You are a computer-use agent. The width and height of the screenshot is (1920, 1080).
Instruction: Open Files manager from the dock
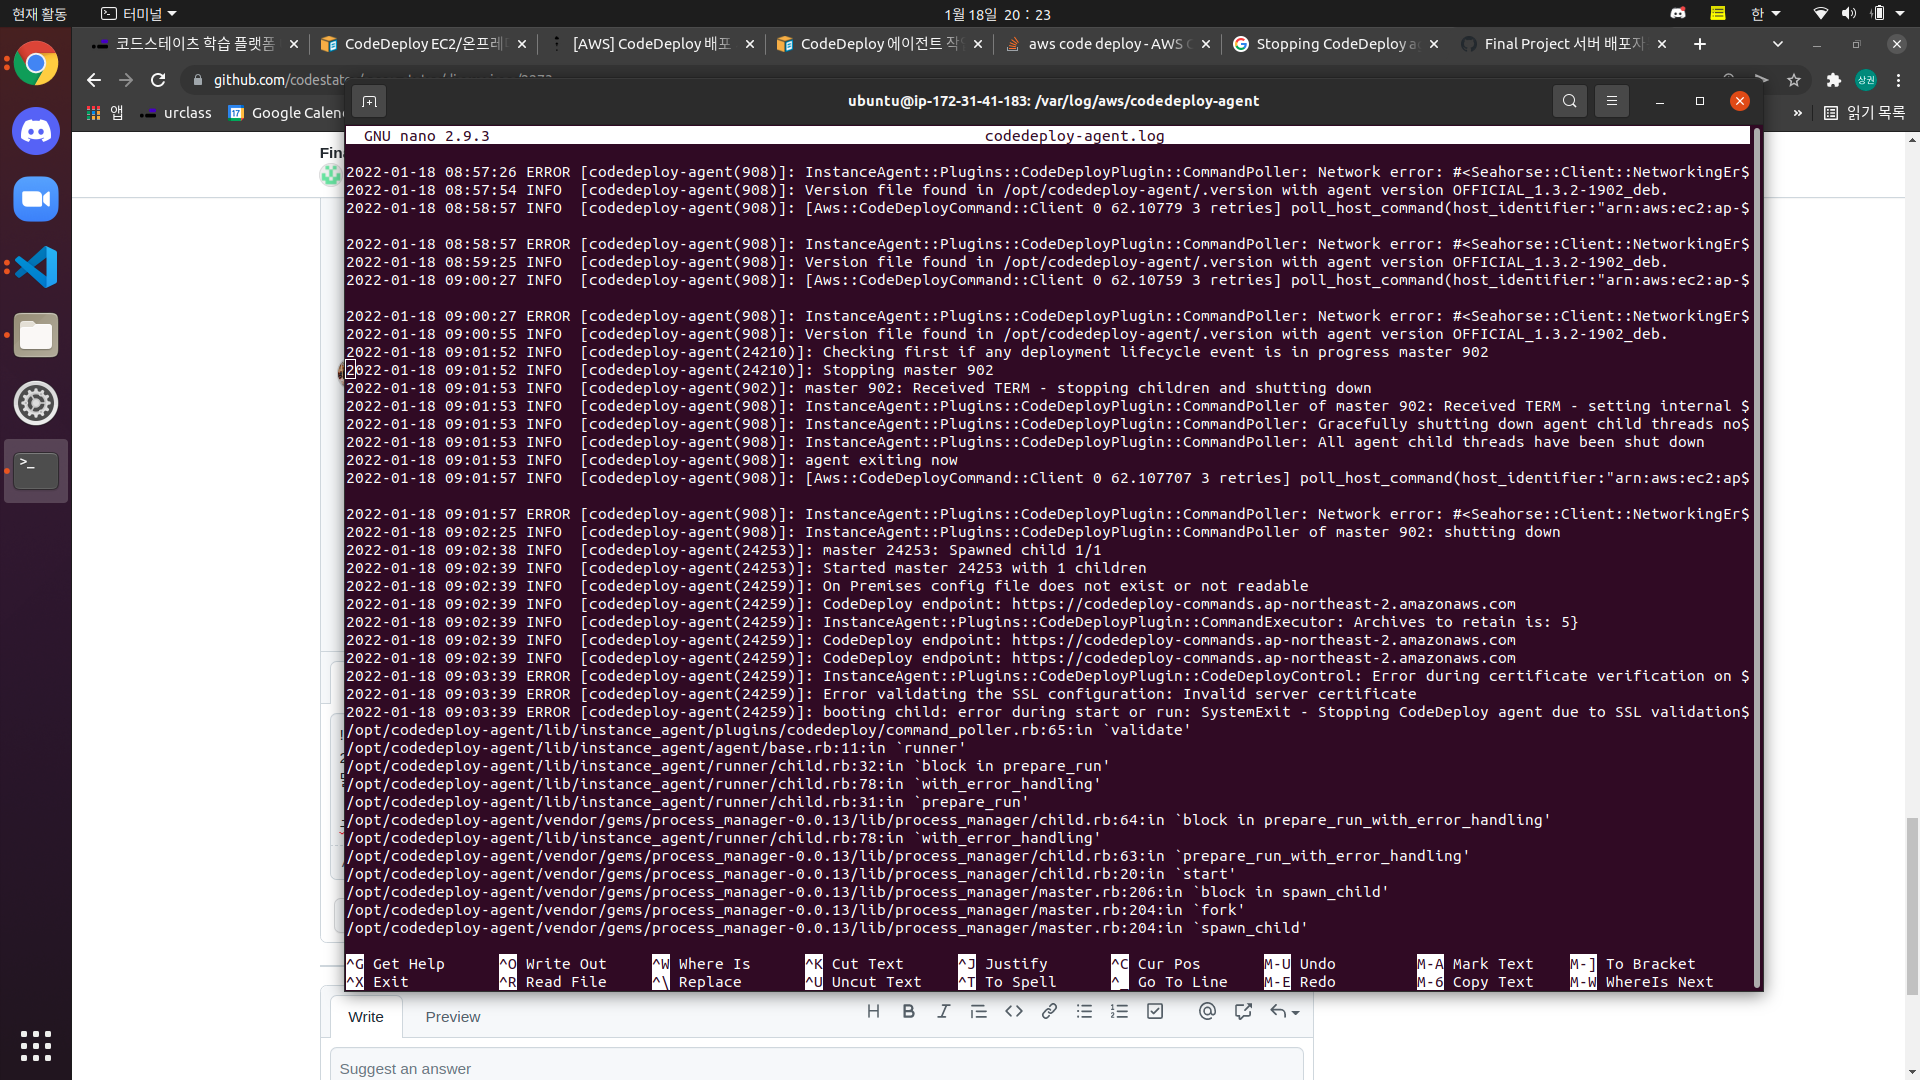point(36,335)
